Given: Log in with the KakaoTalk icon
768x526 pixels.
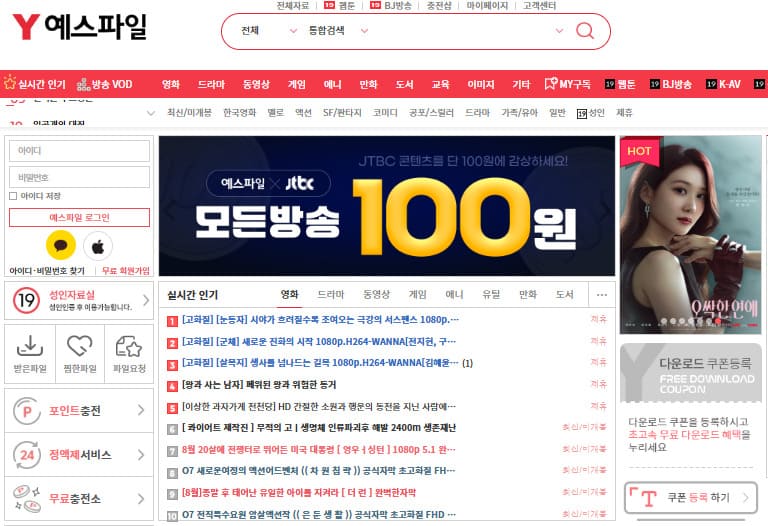Looking at the screenshot, I should pyautogui.click(x=61, y=245).
